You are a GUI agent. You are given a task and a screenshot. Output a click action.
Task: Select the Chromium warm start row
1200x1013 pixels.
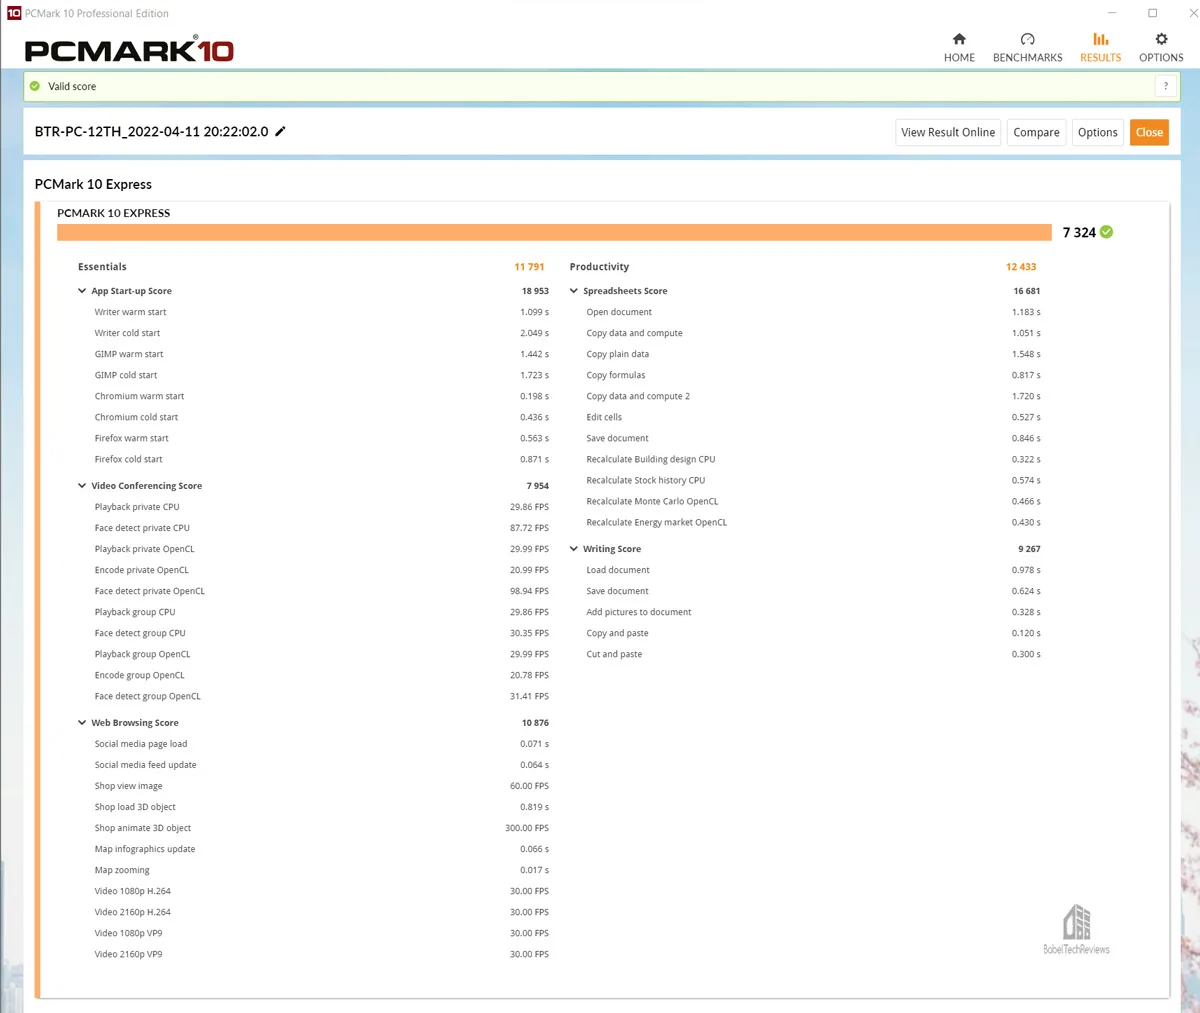pos(321,396)
